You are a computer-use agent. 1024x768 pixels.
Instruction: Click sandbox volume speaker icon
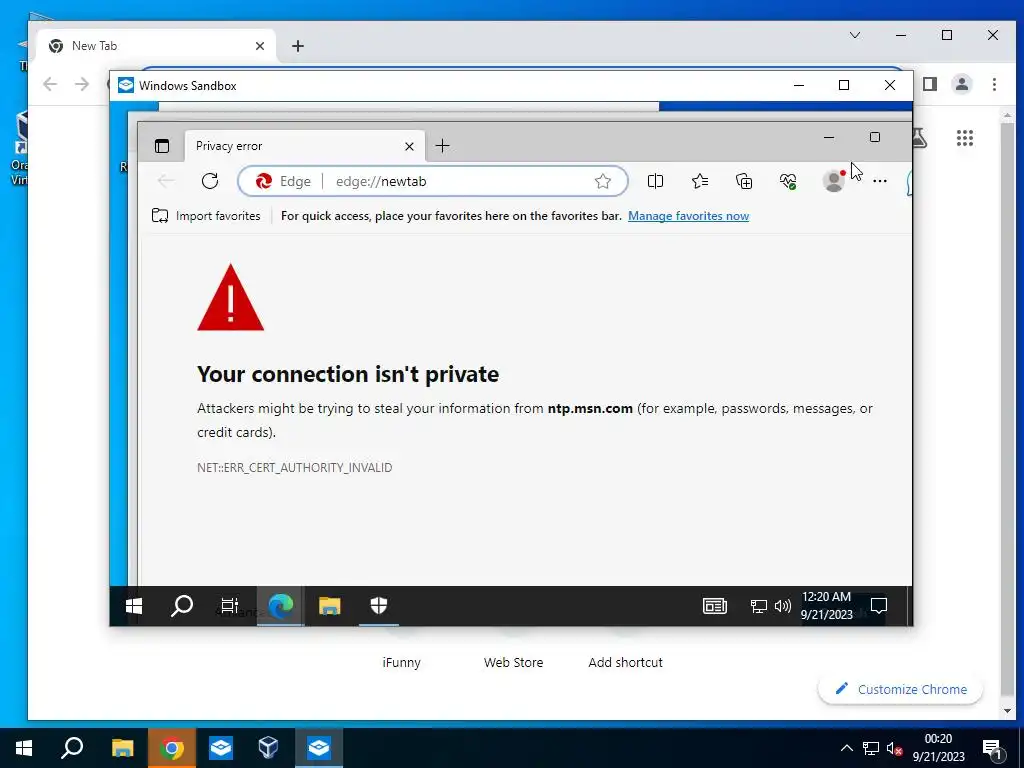tap(782, 606)
